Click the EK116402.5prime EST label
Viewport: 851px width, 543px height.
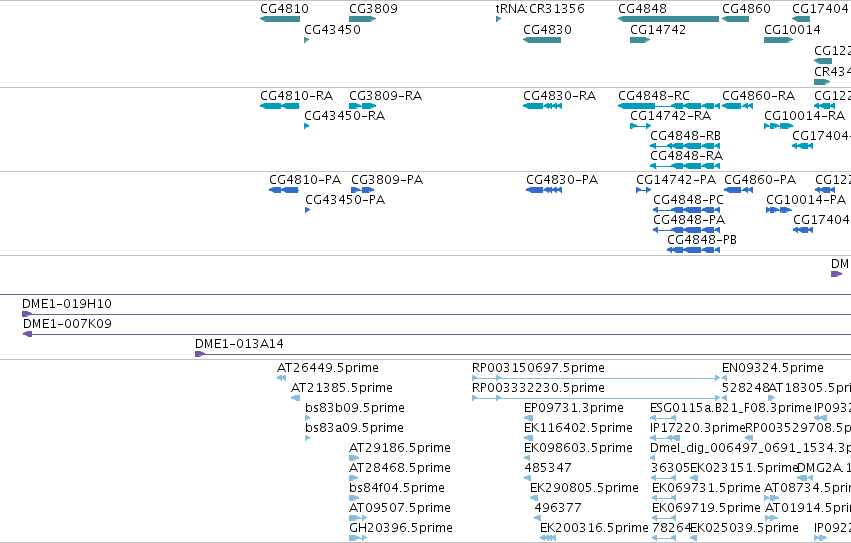pyautogui.click(x=578, y=428)
